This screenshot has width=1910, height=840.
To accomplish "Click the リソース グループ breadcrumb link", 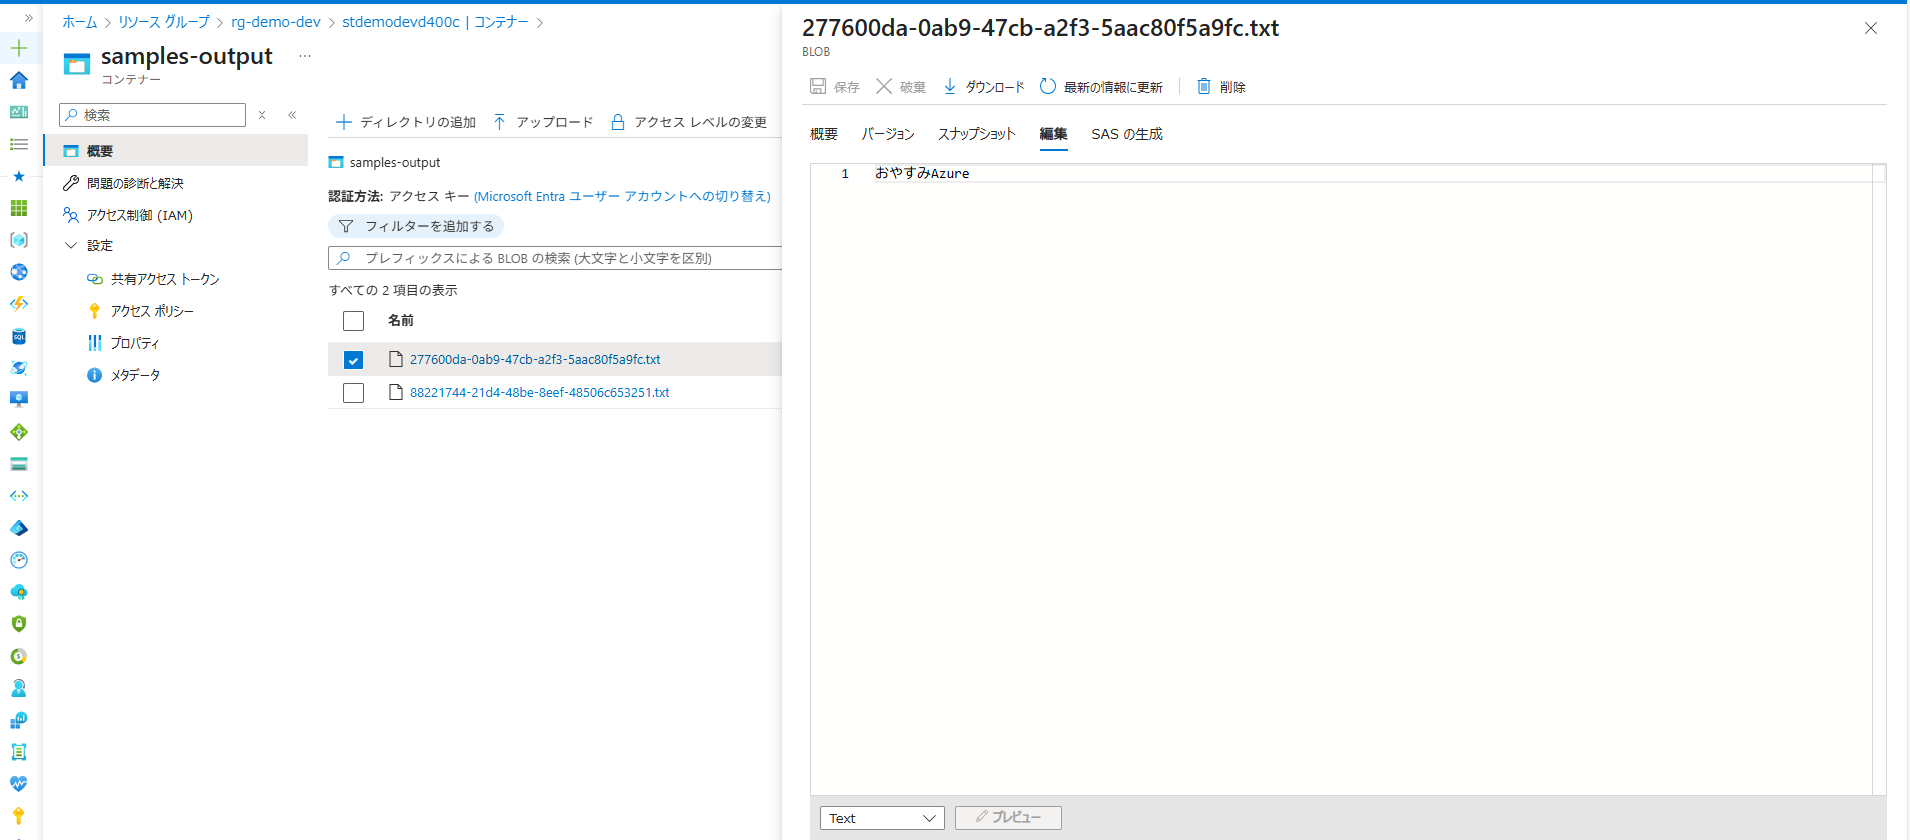I will (x=164, y=22).
